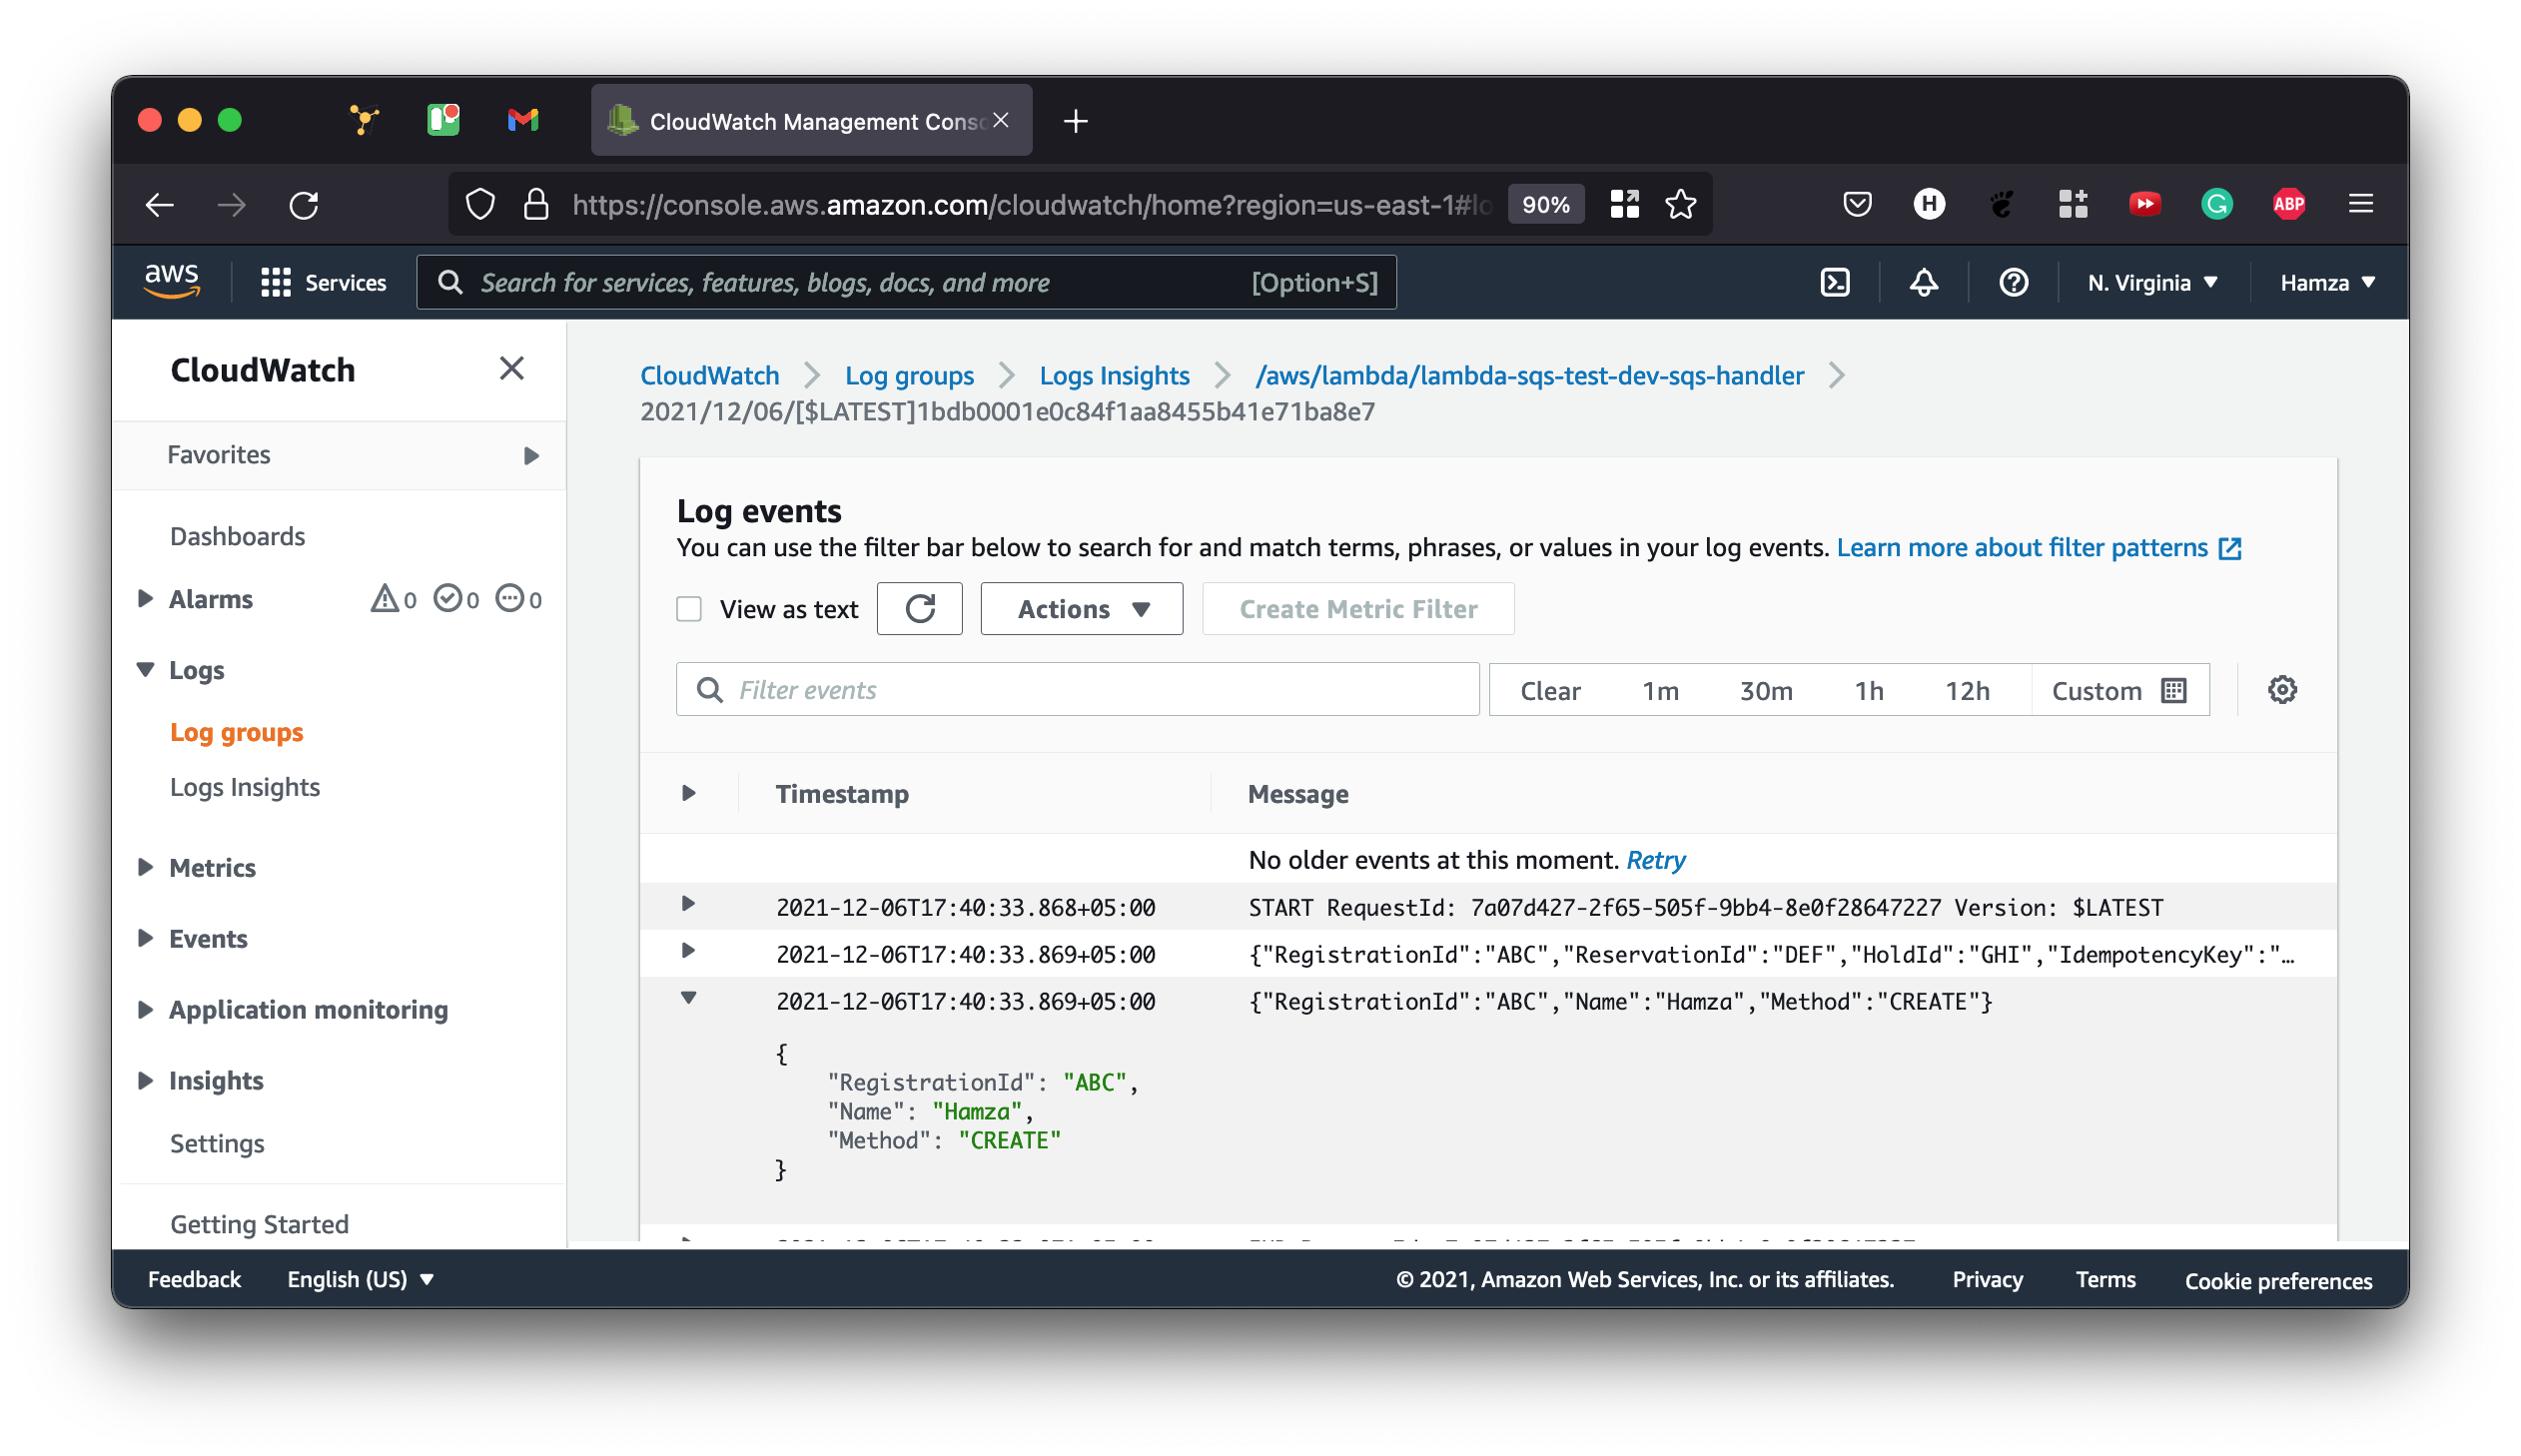The width and height of the screenshot is (2521, 1456).
Task: Select the 30m time range button
Action: point(1765,691)
